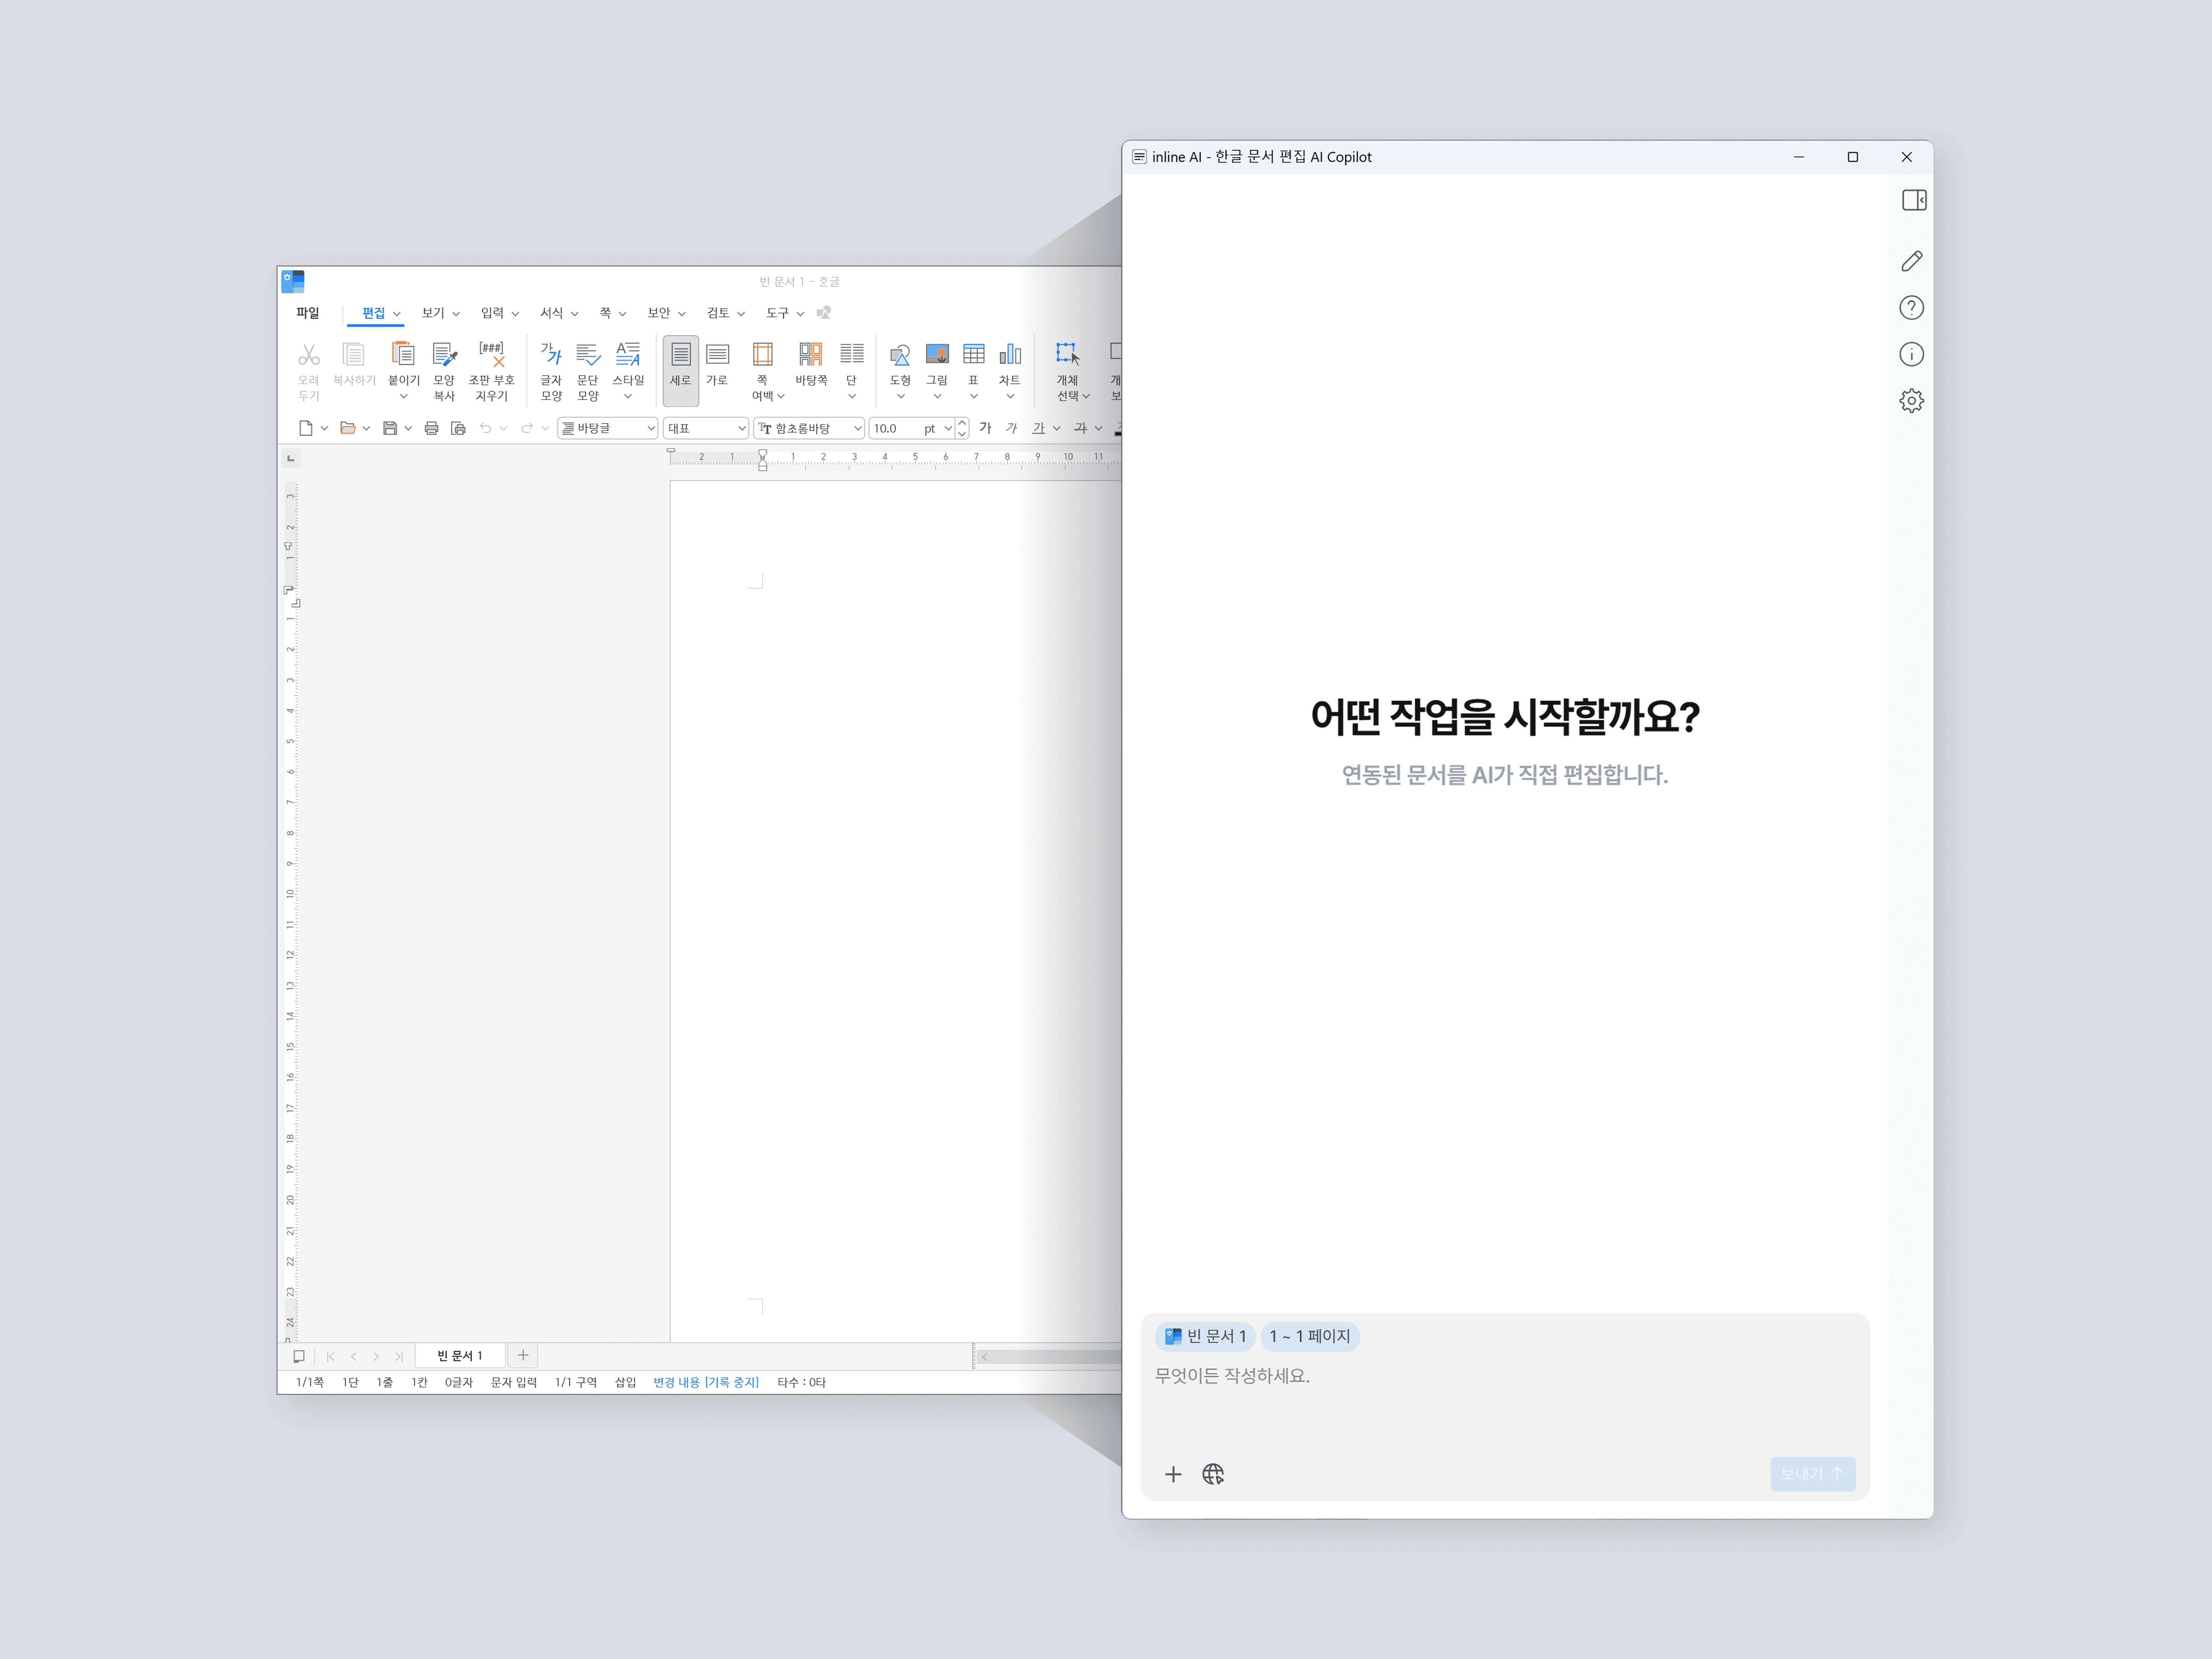Click the 바탕쪽 master page icon
The width and height of the screenshot is (2212, 1659).
tap(811, 354)
